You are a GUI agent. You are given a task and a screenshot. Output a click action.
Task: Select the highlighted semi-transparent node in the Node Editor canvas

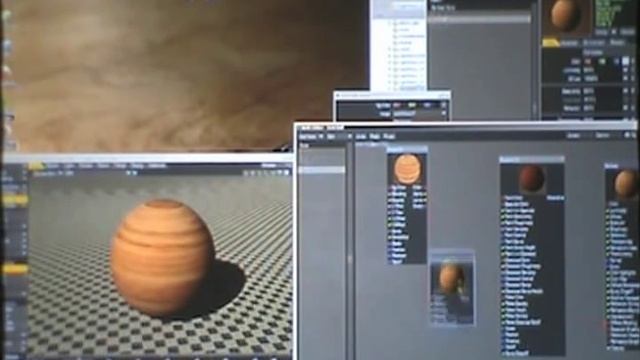point(452,288)
